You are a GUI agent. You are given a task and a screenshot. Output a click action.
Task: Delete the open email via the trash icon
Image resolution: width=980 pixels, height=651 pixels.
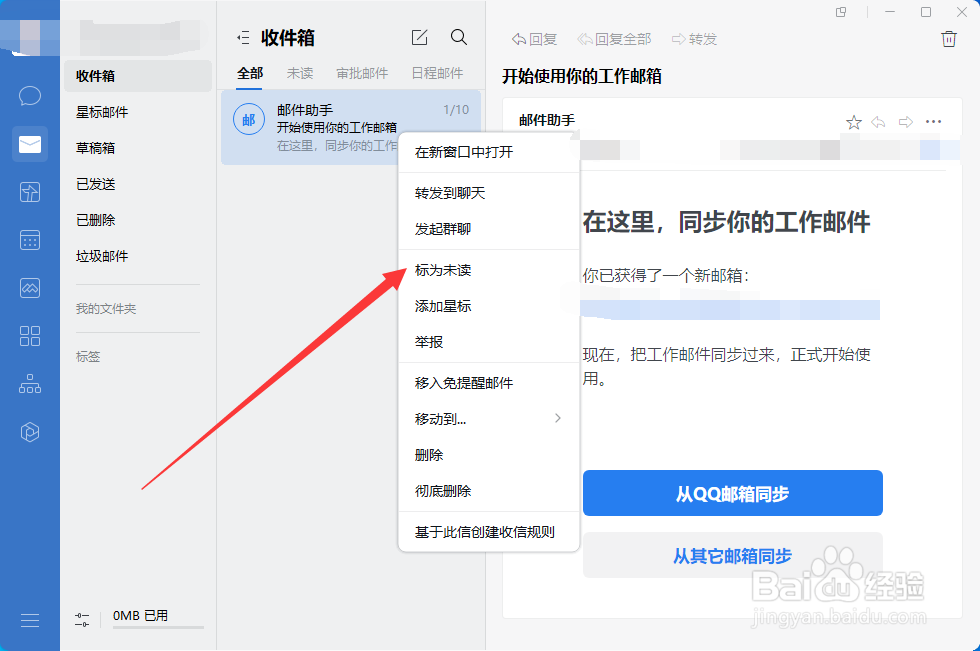pyautogui.click(x=950, y=38)
